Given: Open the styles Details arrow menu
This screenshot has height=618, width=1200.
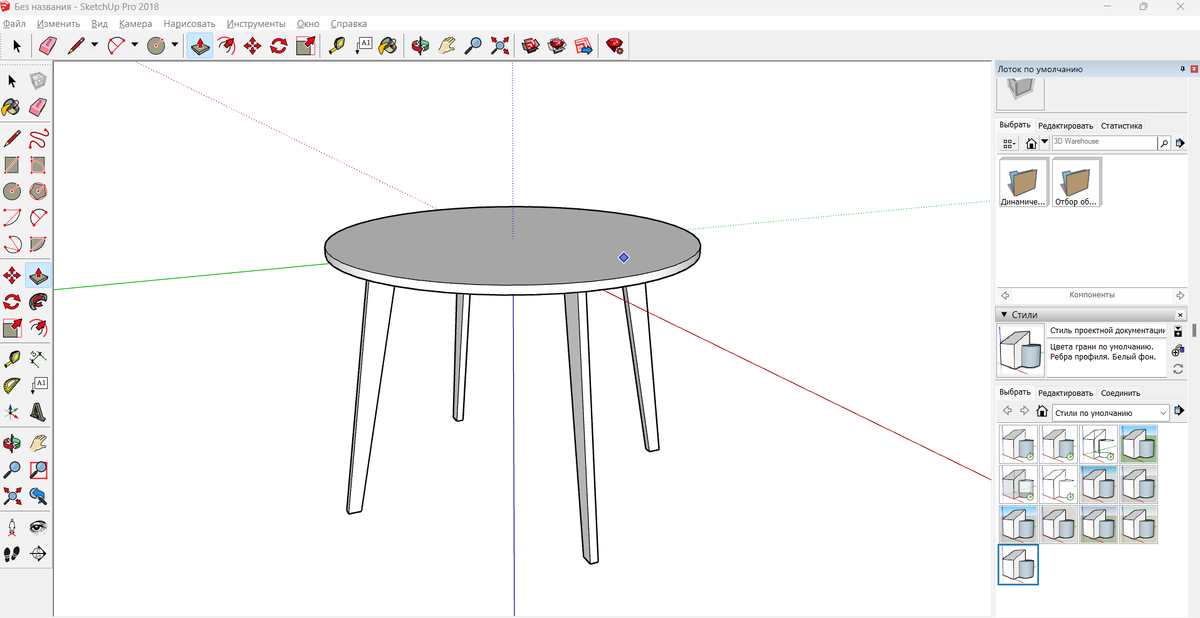Looking at the screenshot, I should point(1179,411).
